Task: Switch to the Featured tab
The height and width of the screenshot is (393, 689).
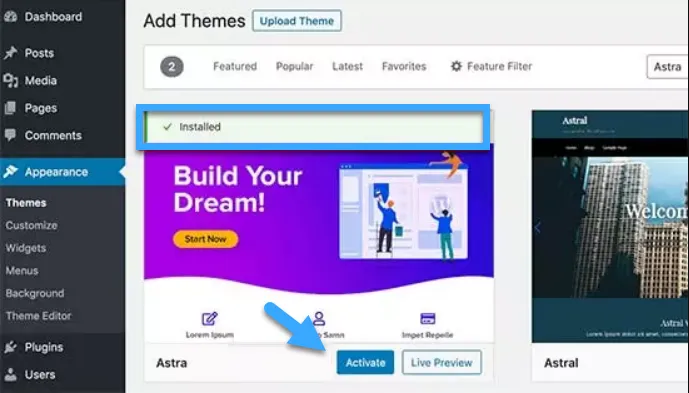Action: tap(235, 66)
